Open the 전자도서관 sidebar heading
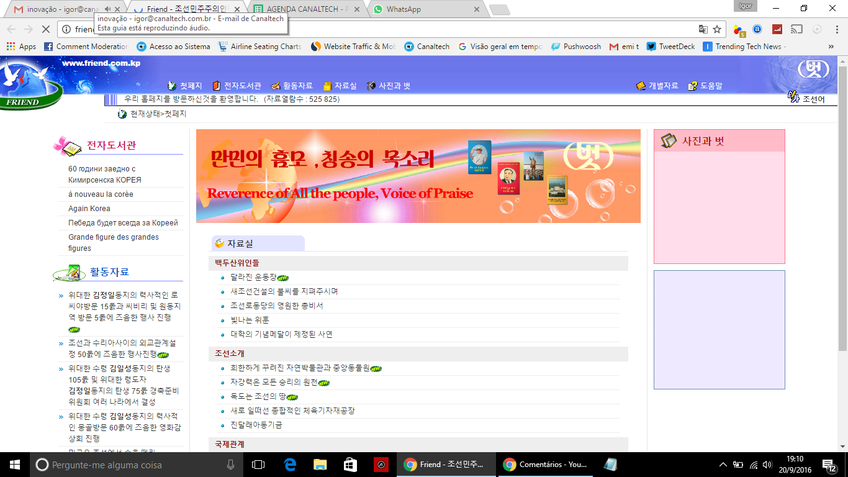The width and height of the screenshot is (848, 477). (x=111, y=145)
